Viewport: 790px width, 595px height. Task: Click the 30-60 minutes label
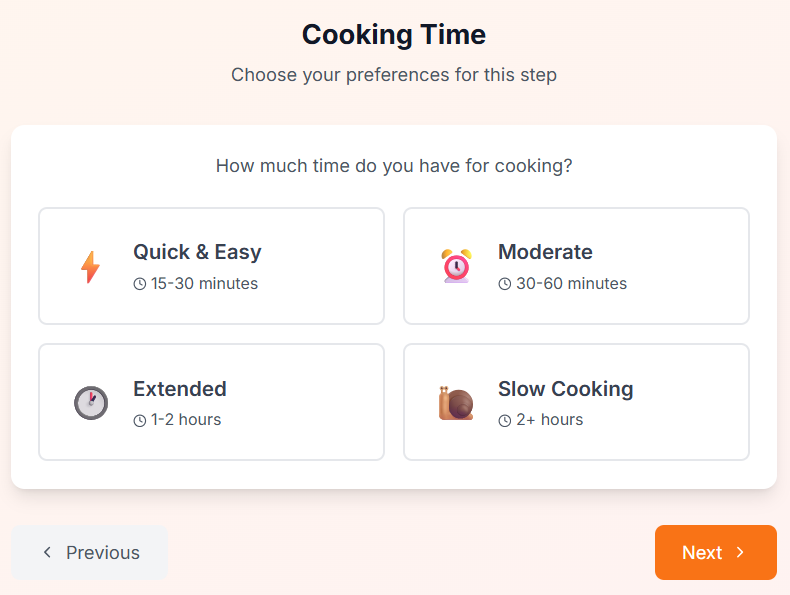pyautogui.click(x=571, y=284)
